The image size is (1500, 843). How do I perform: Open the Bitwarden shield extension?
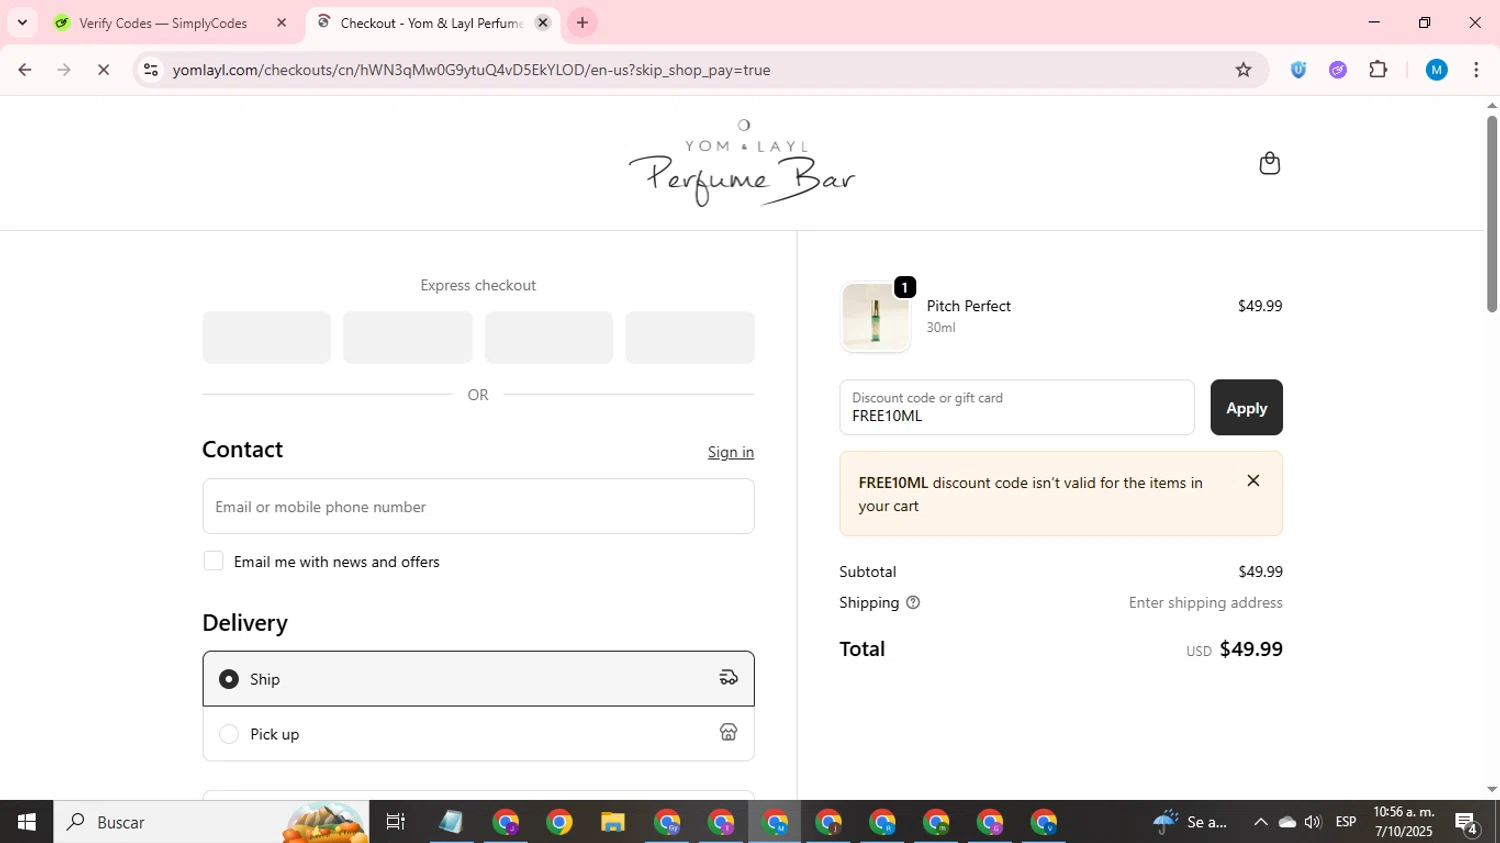point(1298,70)
